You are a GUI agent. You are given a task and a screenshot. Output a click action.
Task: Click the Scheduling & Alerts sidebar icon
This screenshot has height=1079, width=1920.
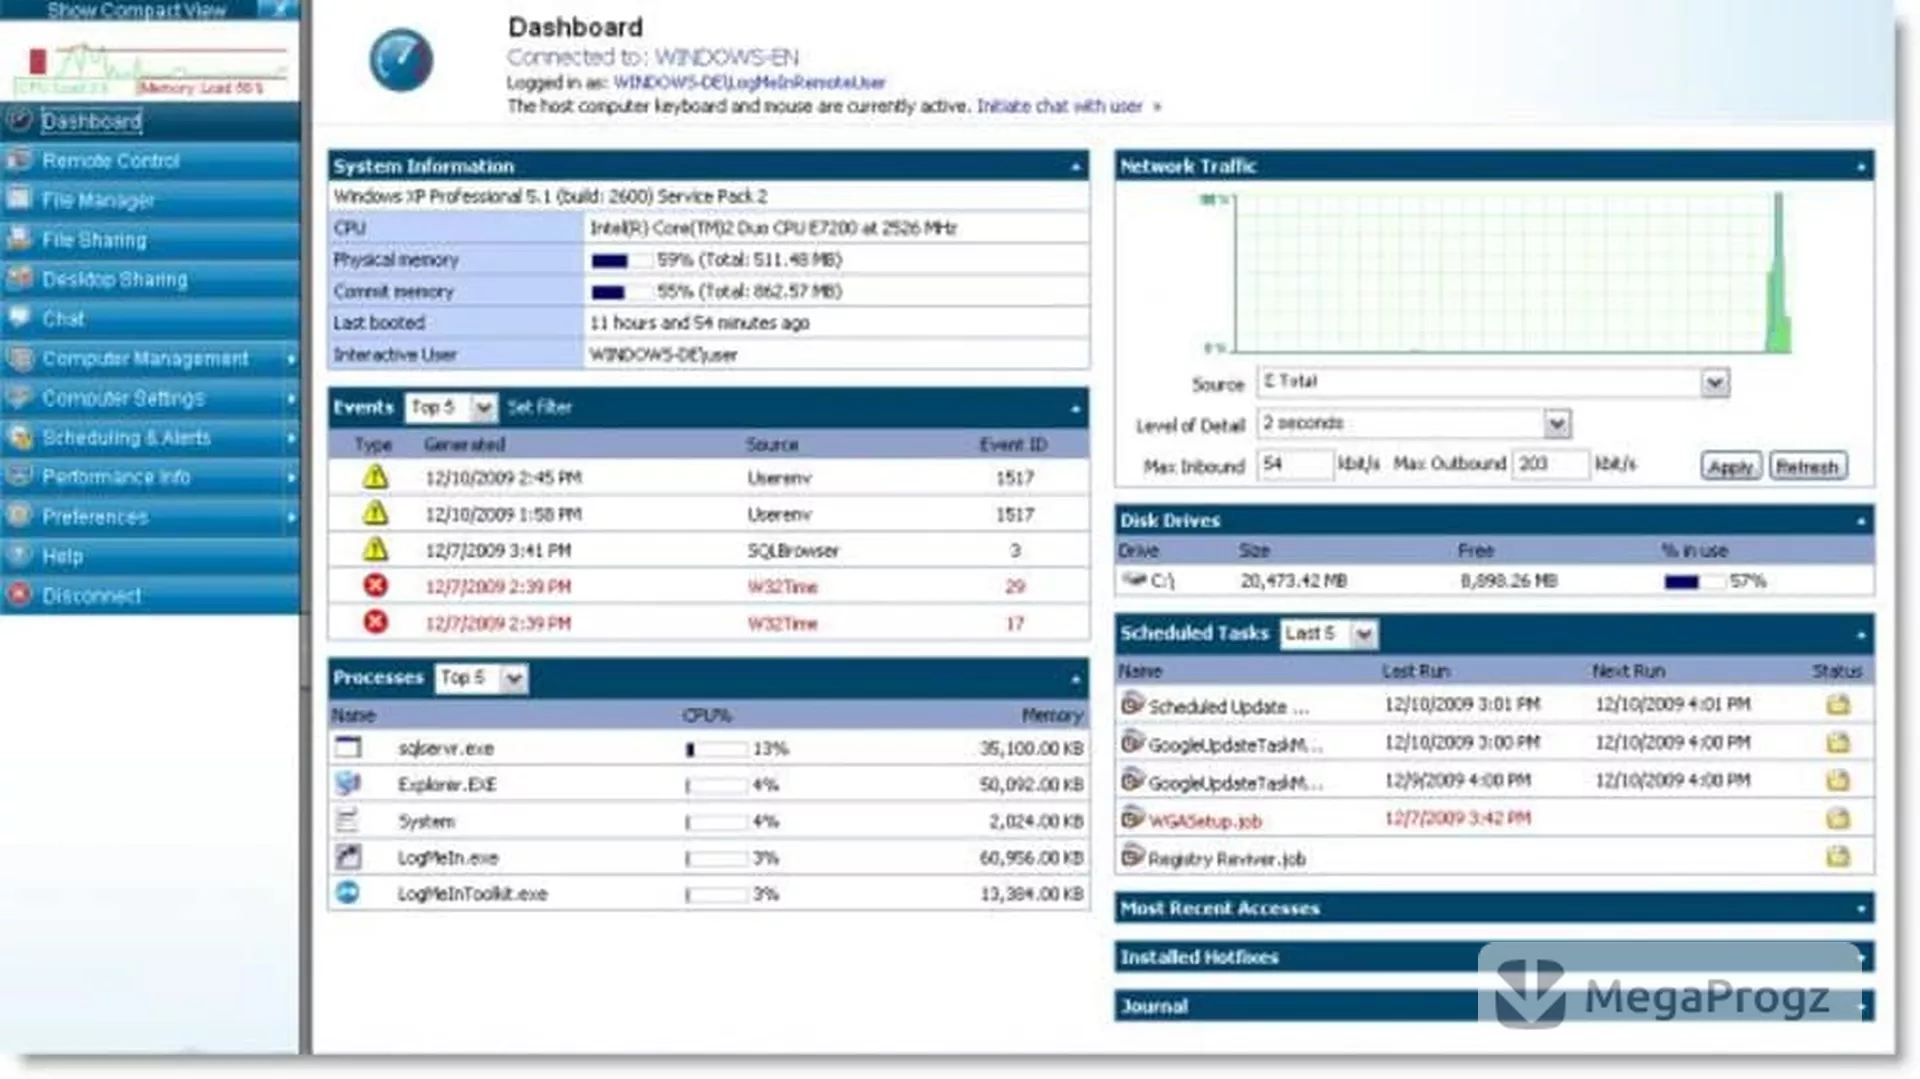19,436
